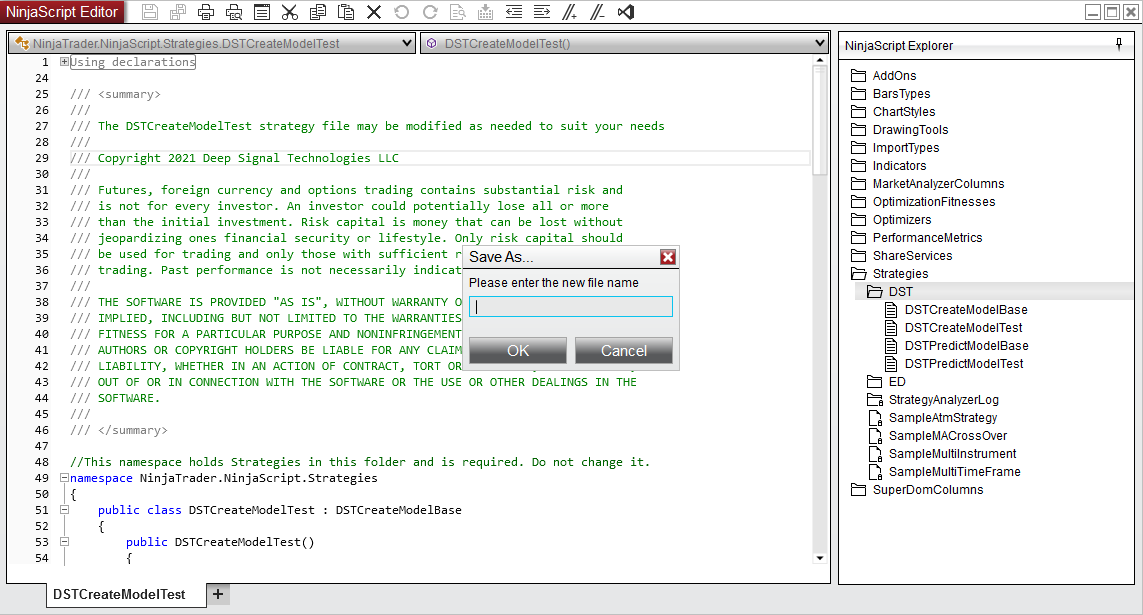Viewport: 1143px width, 615px height.
Task: Click Cancel in the Save As dialog
Action: [x=623, y=350]
